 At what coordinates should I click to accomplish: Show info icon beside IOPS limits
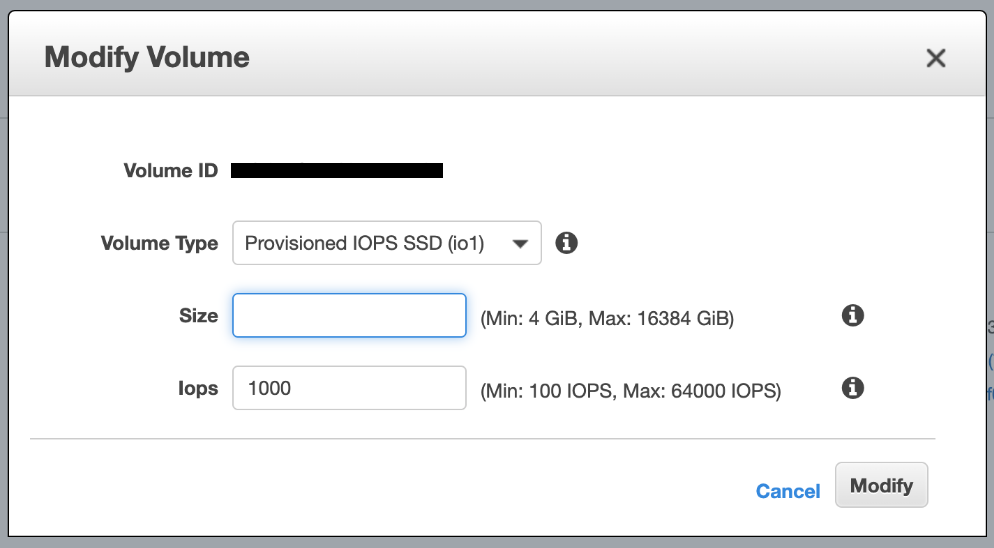click(853, 388)
